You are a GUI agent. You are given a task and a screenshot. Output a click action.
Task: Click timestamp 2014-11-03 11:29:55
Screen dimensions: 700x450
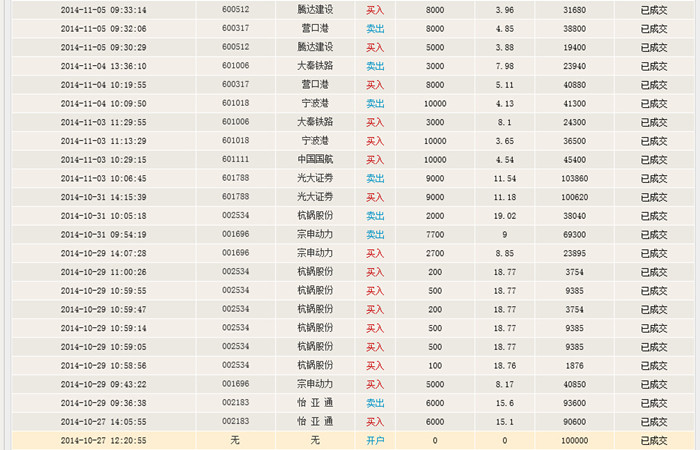(x=103, y=122)
